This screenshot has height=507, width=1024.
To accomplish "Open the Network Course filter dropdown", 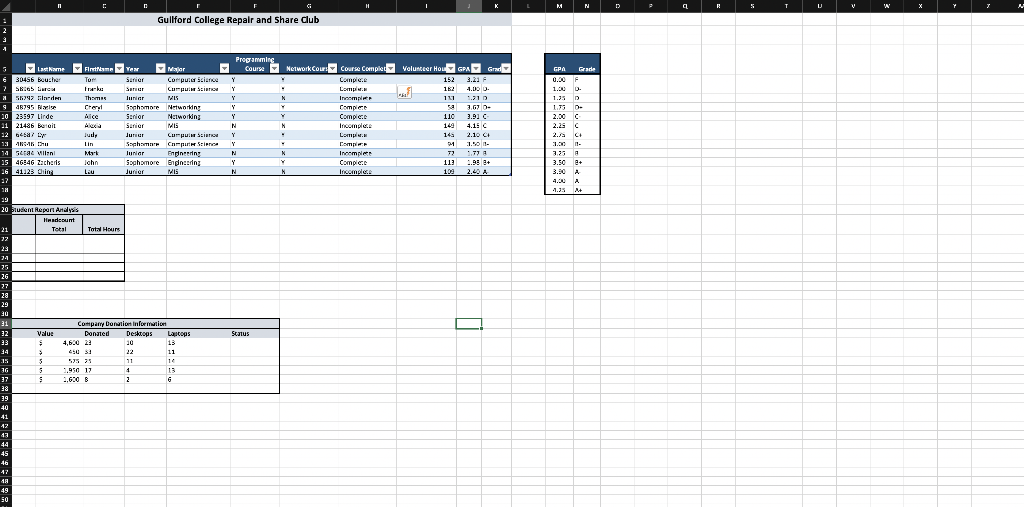I will (332, 69).
